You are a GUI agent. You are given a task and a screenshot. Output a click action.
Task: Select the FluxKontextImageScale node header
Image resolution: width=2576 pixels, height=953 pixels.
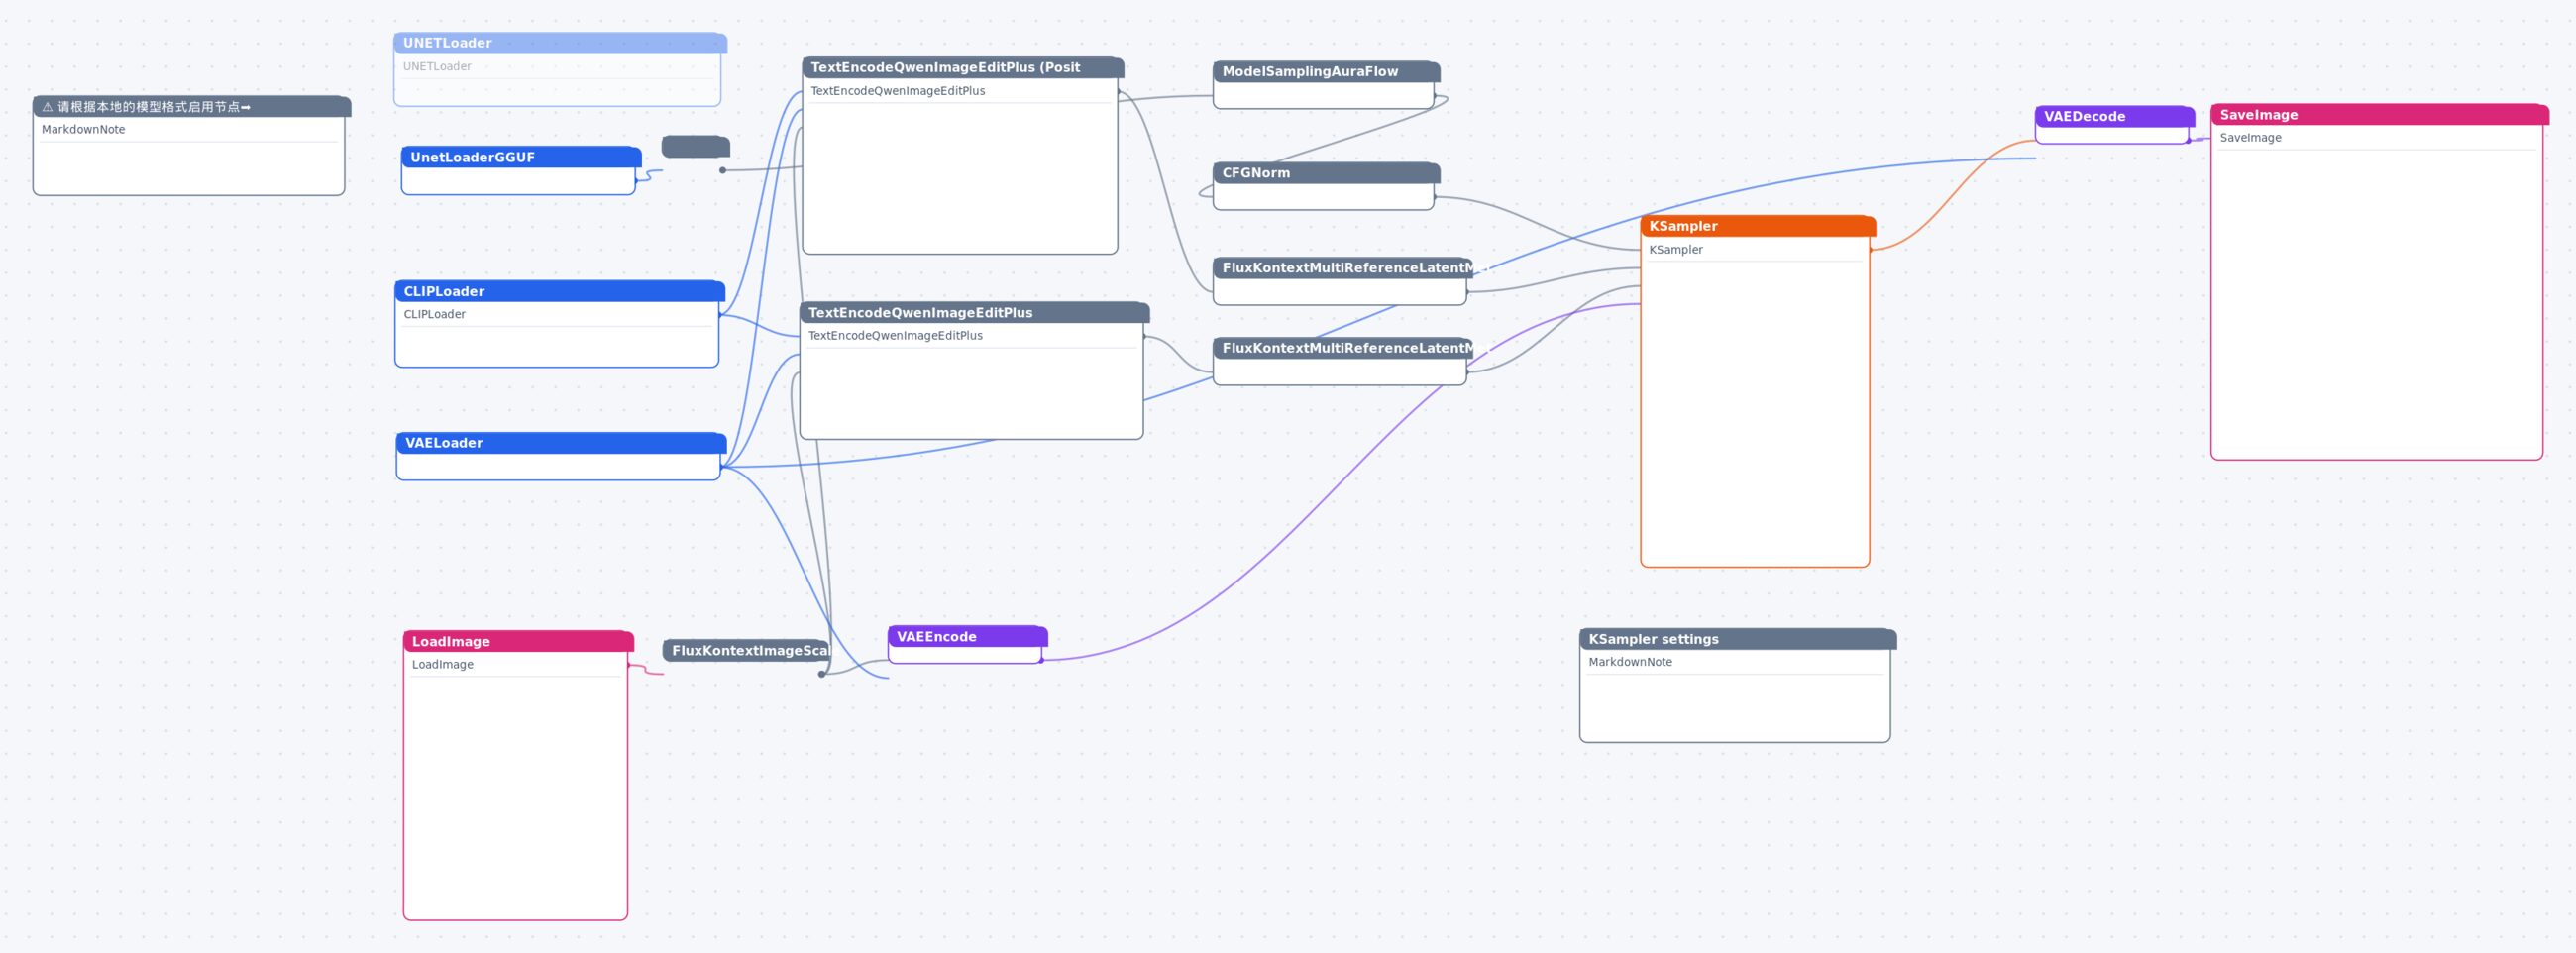click(746, 651)
